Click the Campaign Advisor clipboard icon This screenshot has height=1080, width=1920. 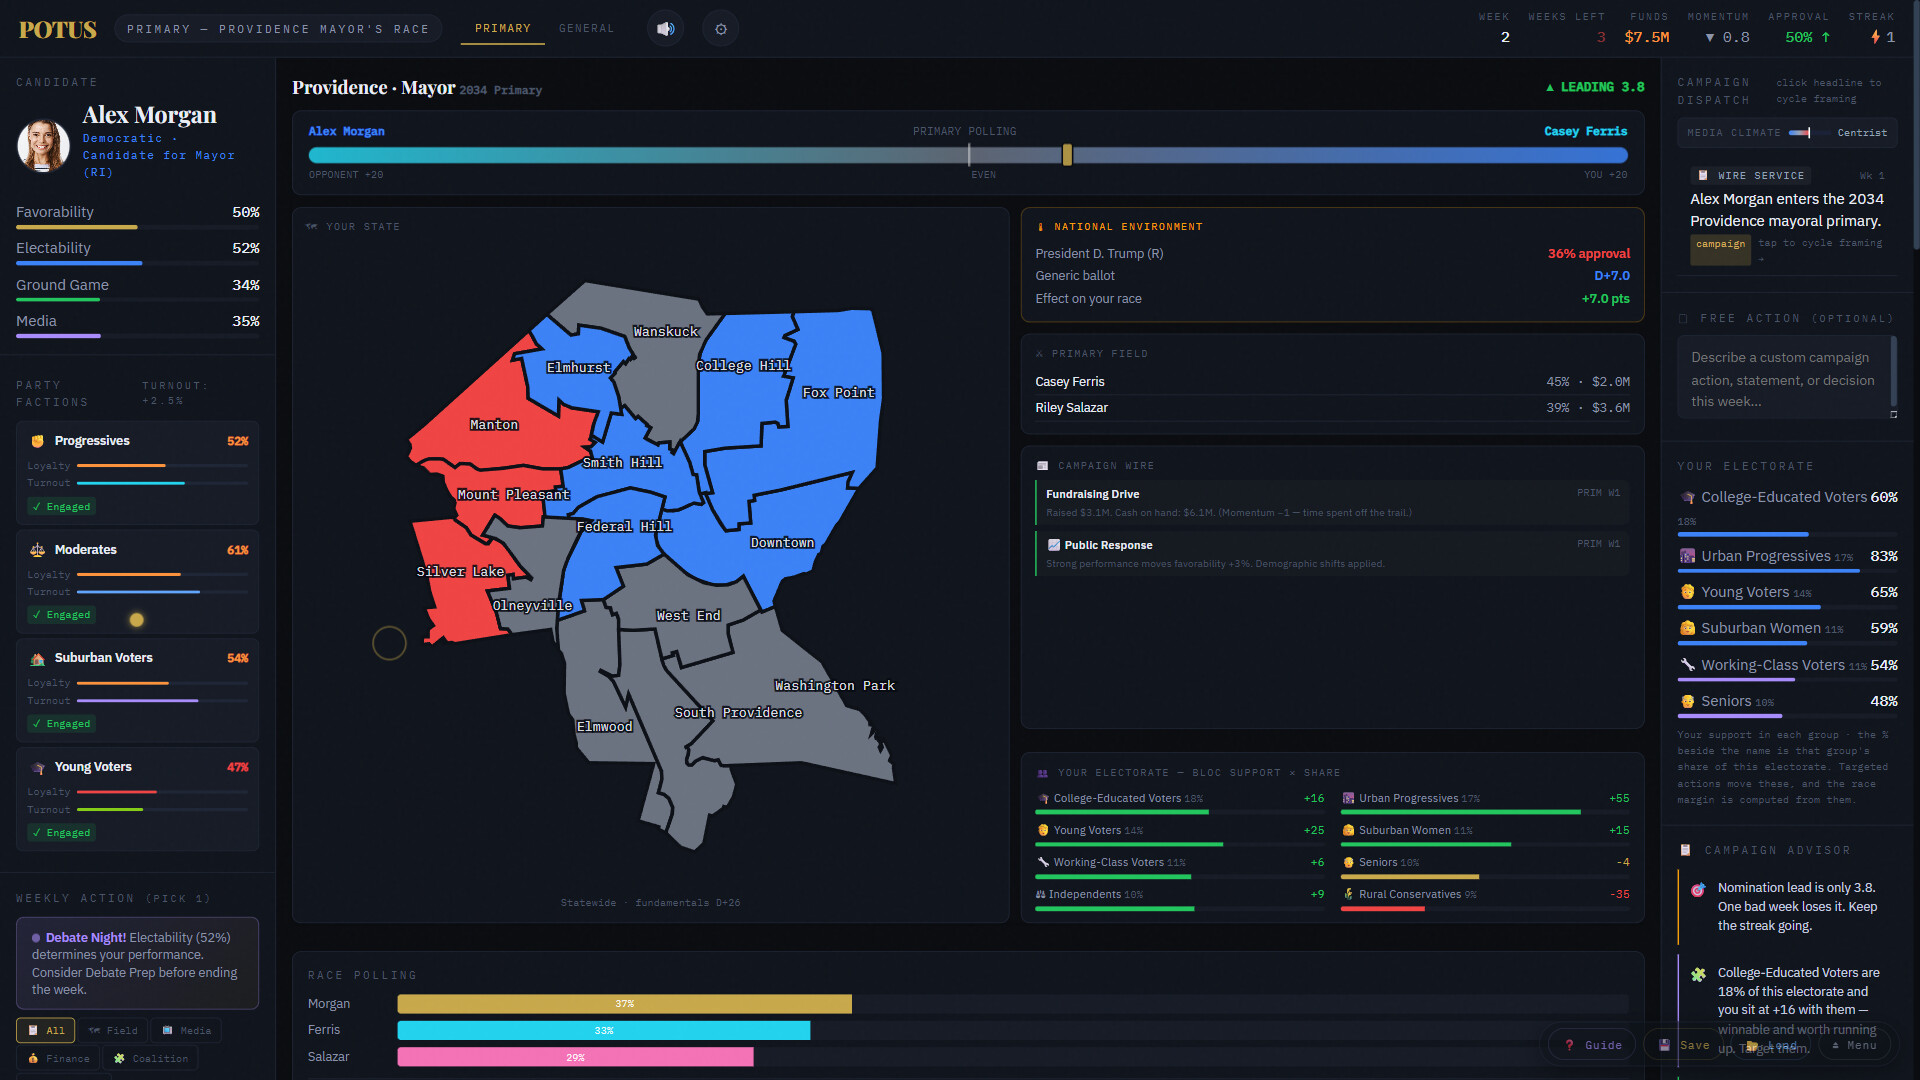(x=1685, y=850)
